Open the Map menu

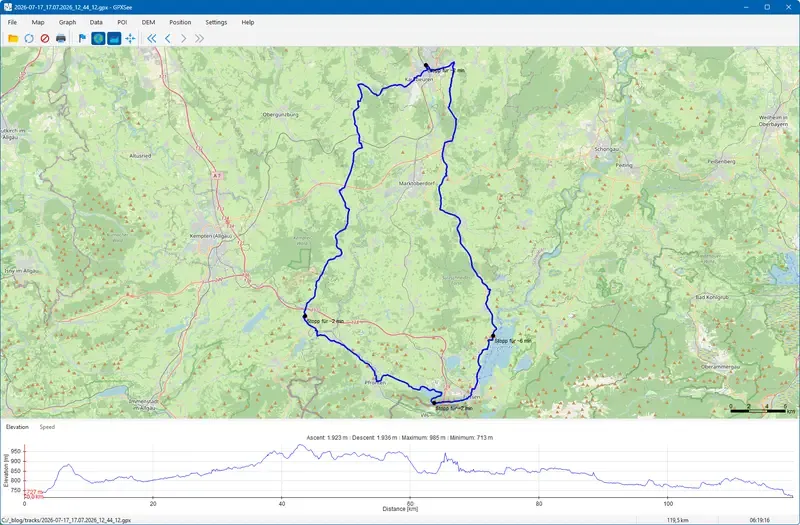coord(38,22)
